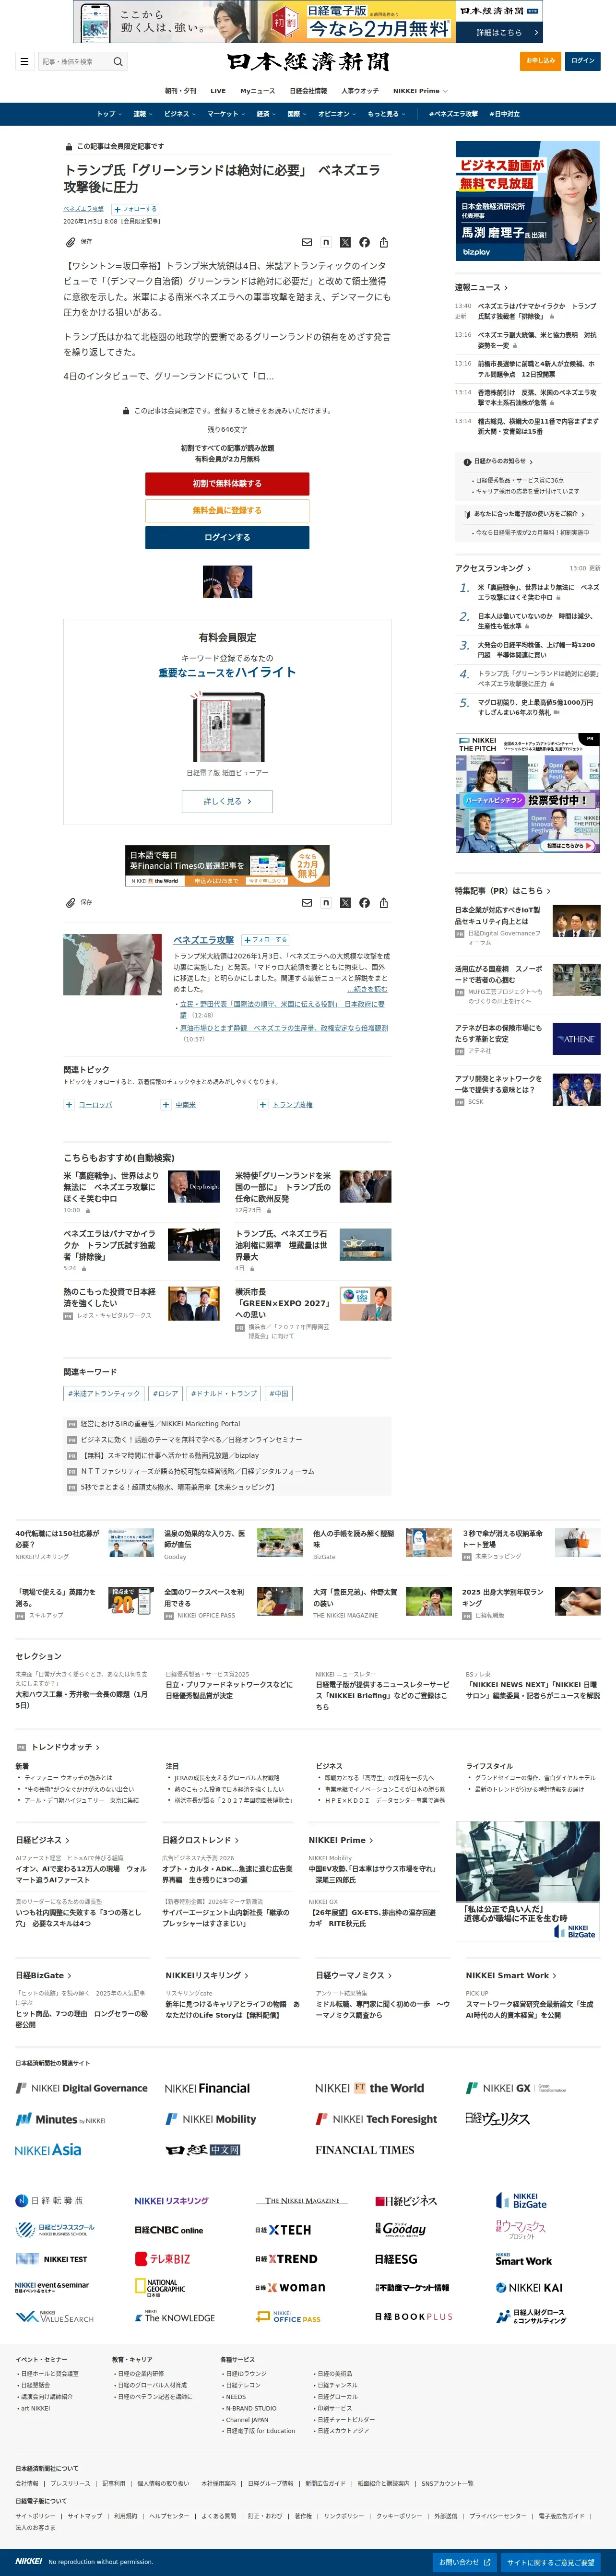This screenshot has width=616, height=2576.
Task: Open the LIVE menu item
Action: click(x=218, y=91)
